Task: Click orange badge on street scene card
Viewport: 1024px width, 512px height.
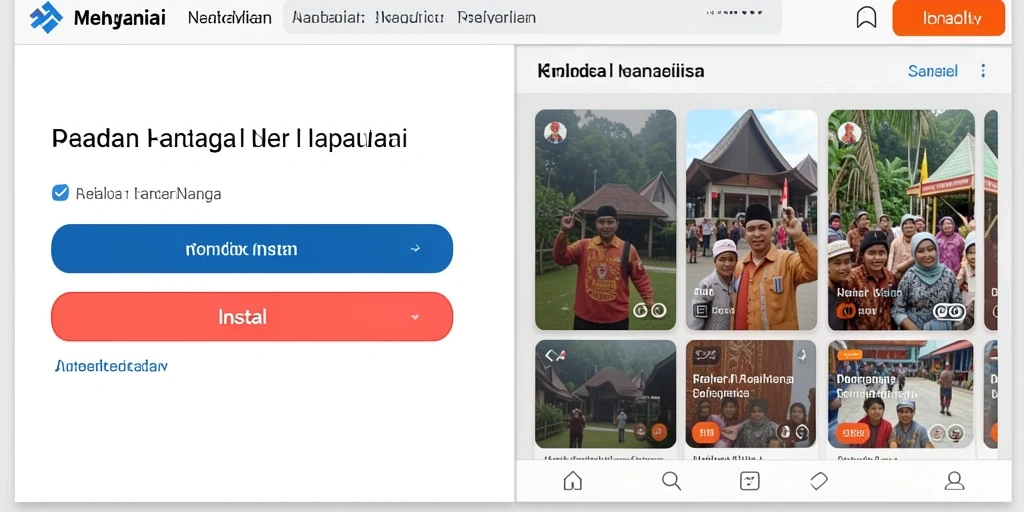Action: (x=852, y=432)
